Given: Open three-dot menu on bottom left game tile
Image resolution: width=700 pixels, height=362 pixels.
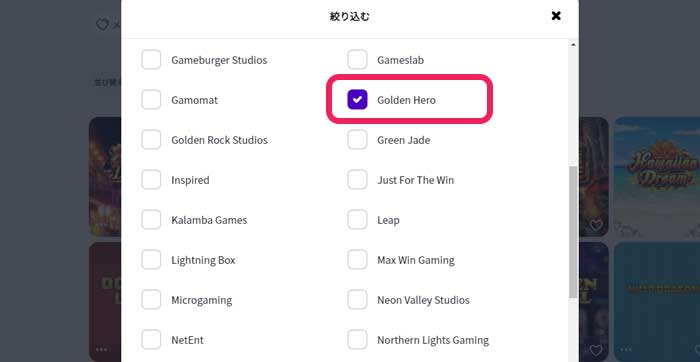Looking at the screenshot, I should (101, 350).
